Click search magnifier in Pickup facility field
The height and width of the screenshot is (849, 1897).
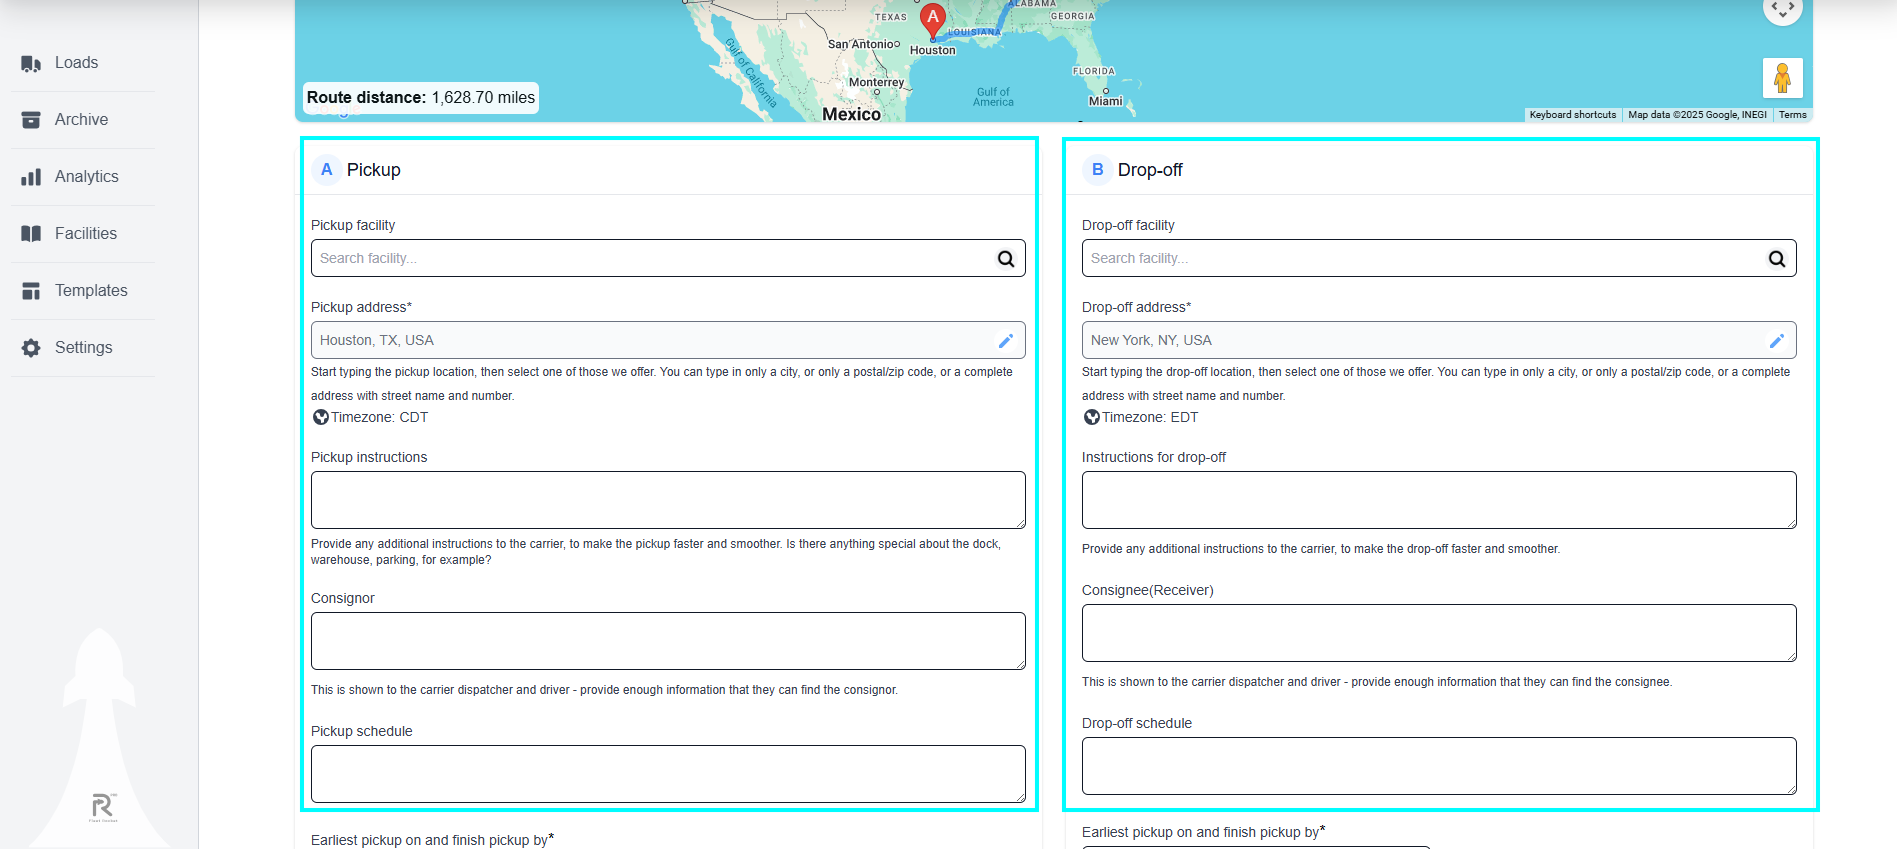point(1006,259)
